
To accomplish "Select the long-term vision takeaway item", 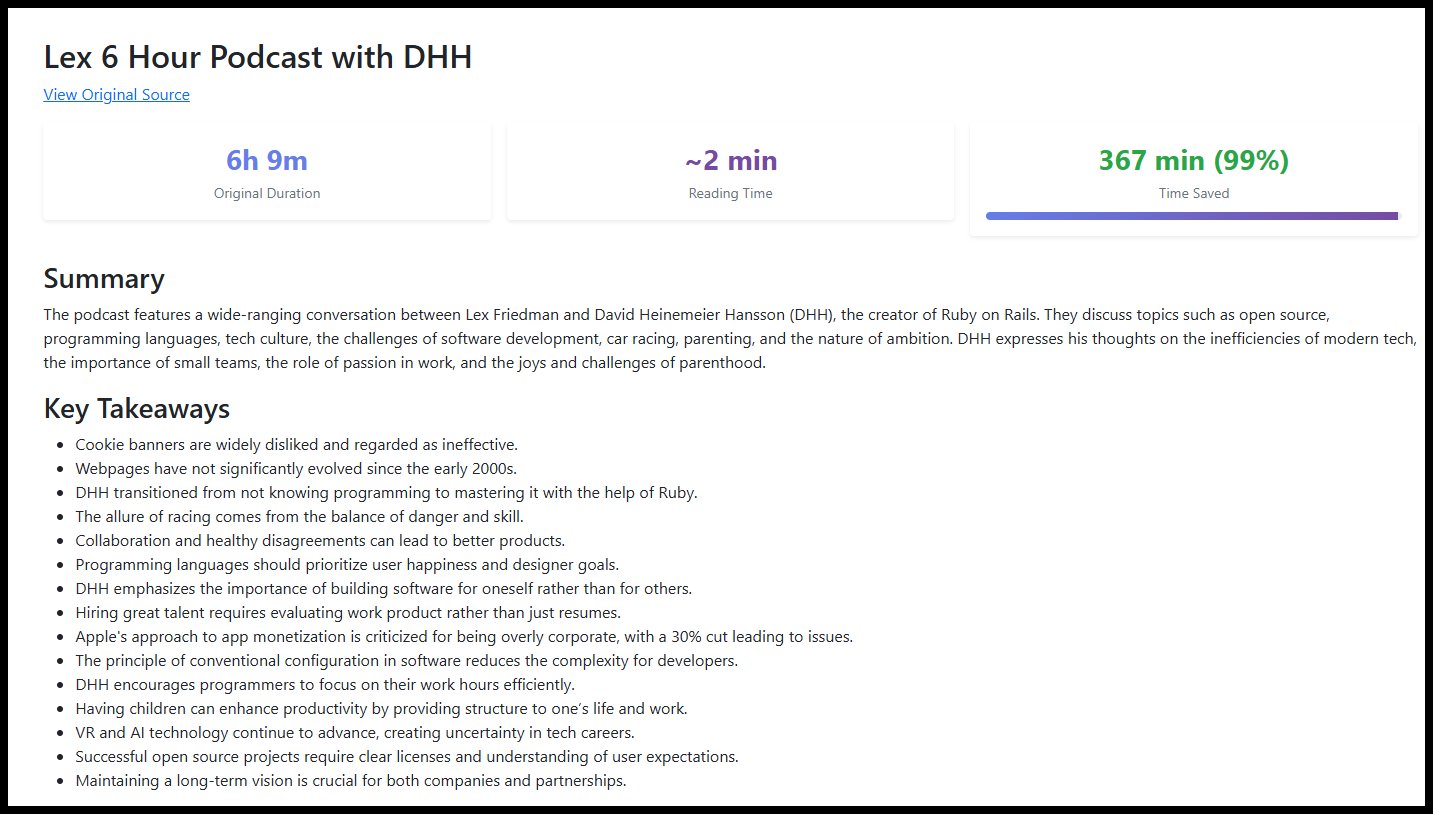I will coord(350,780).
